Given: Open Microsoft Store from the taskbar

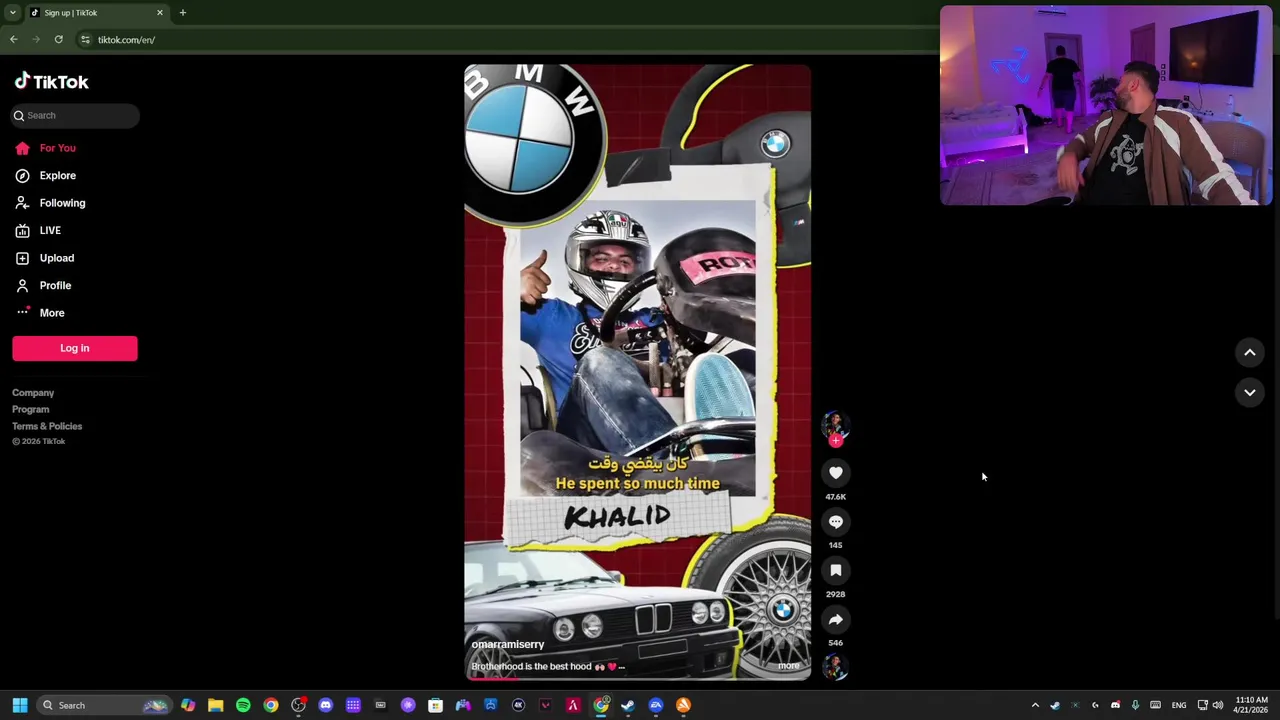Looking at the screenshot, I should pos(435,706).
